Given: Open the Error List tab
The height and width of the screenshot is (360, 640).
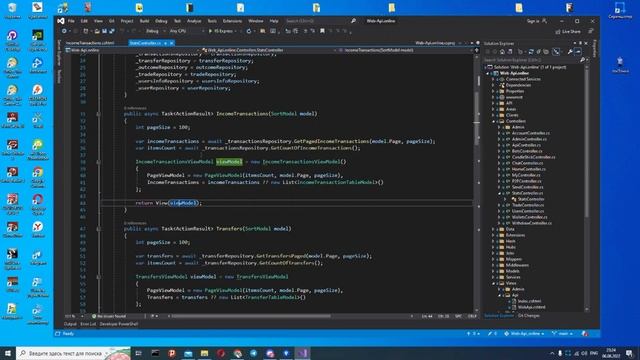Looking at the screenshot, I should point(88,324).
